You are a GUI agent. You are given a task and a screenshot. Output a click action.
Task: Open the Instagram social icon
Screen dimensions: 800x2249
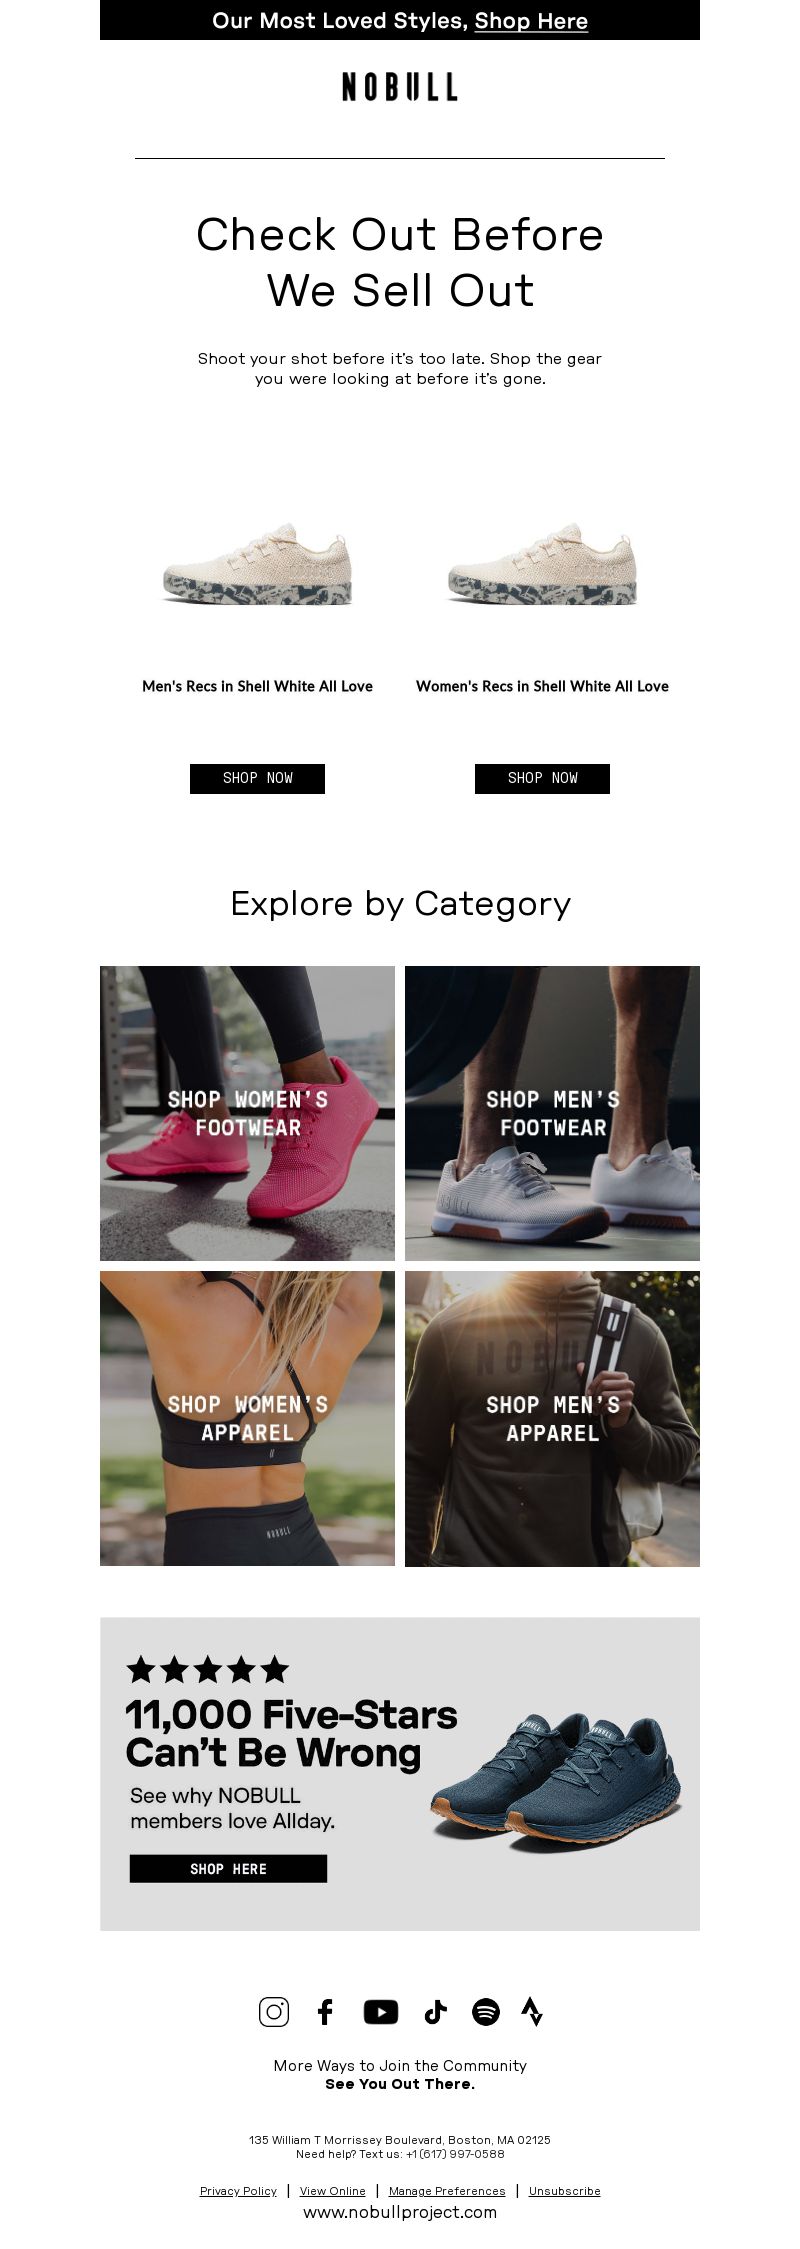click(x=274, y=2011)
